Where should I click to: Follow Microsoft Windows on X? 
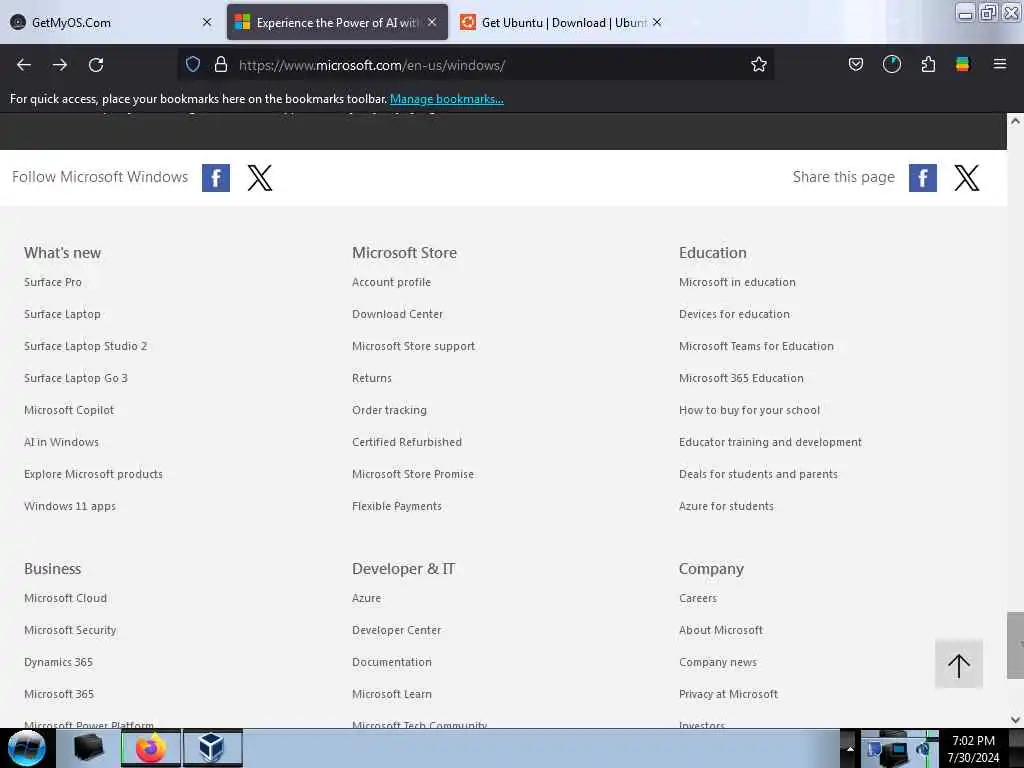[260, 178]
